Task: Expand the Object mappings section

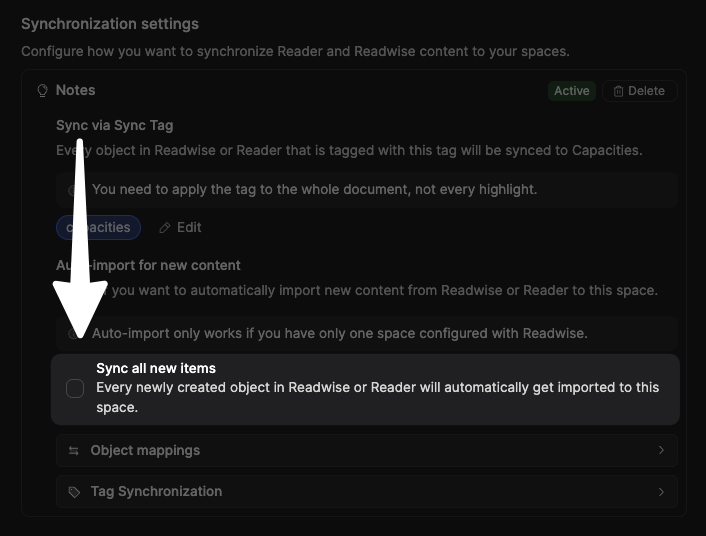Action: point(367,450)
